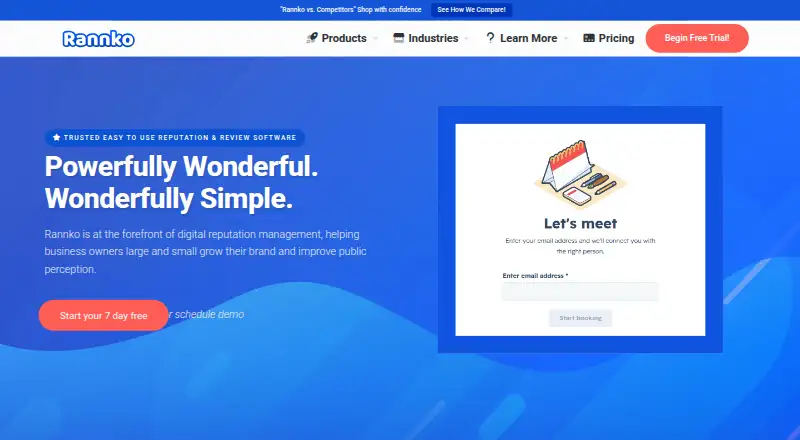Click the price tag icon beside Pricing
800x440 pixels.
click(x=589, y=38)
